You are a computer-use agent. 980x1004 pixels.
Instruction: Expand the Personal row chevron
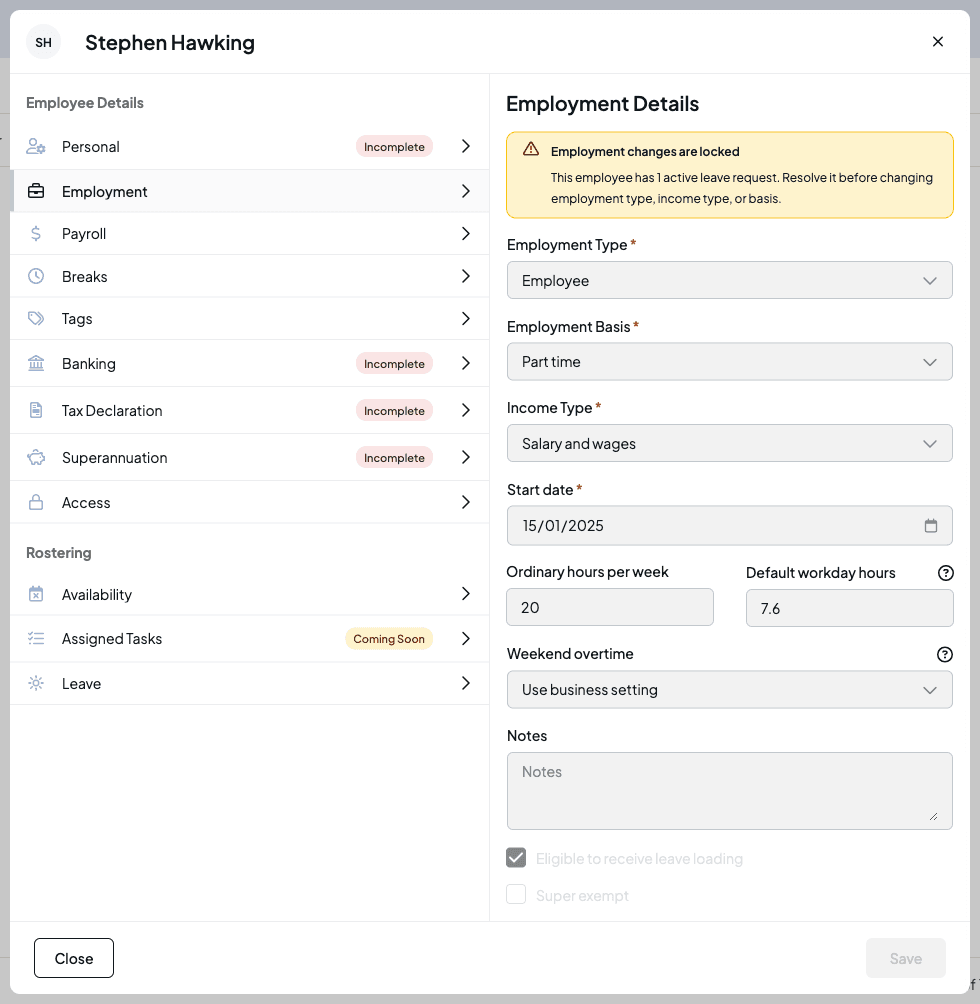(466, 147)
